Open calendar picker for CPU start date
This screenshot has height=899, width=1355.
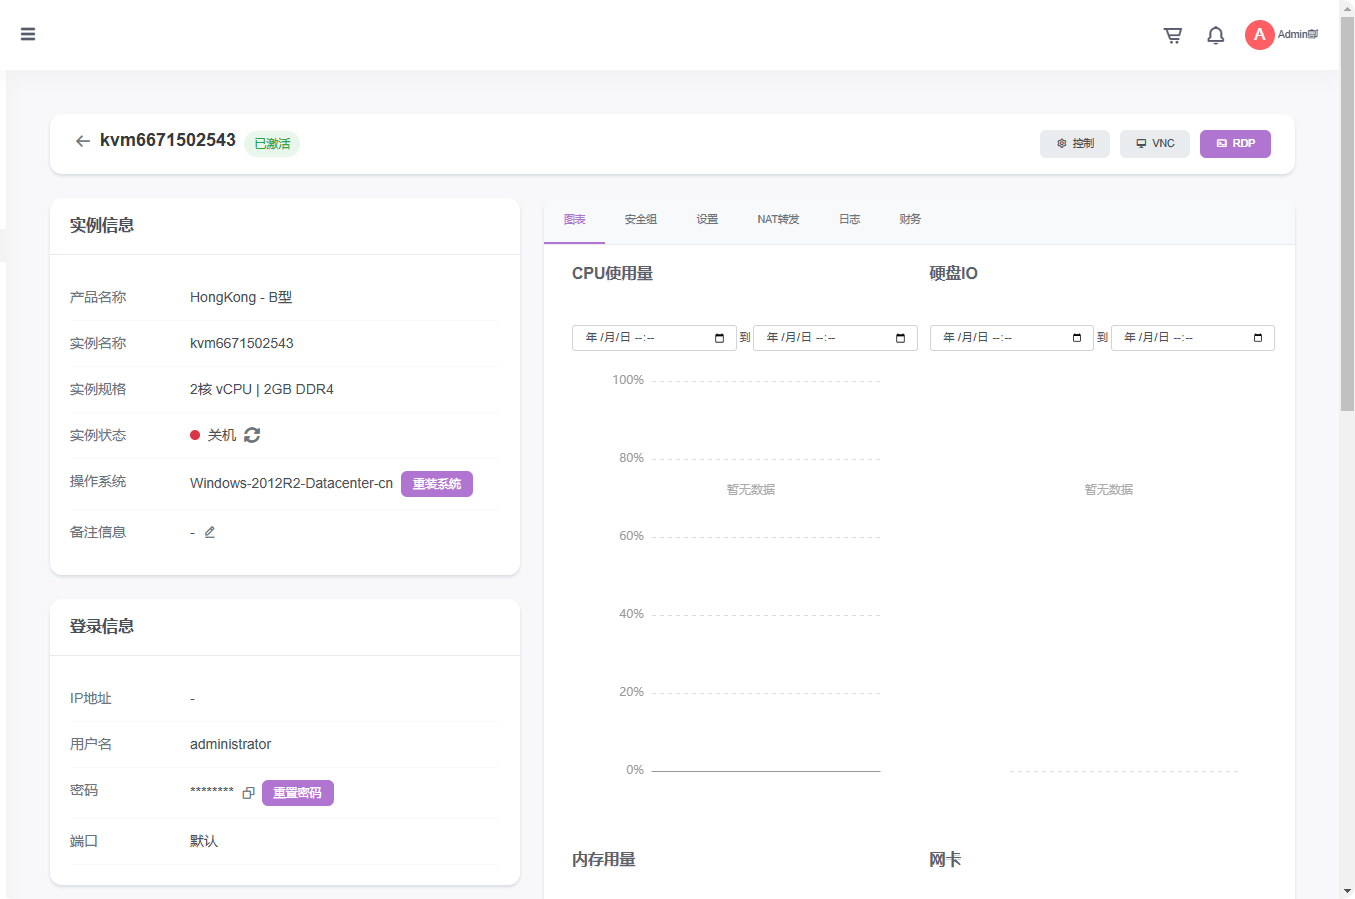[x=719, y=338]
